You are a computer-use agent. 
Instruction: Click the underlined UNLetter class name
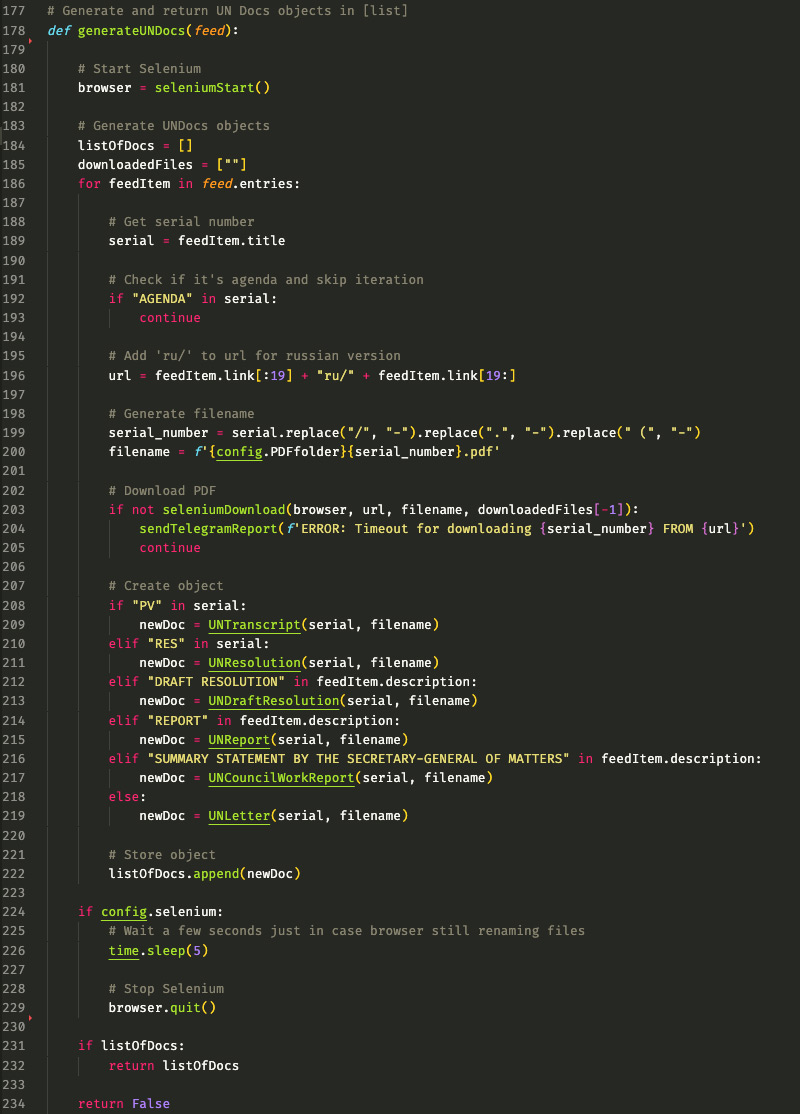click(239, 816)
